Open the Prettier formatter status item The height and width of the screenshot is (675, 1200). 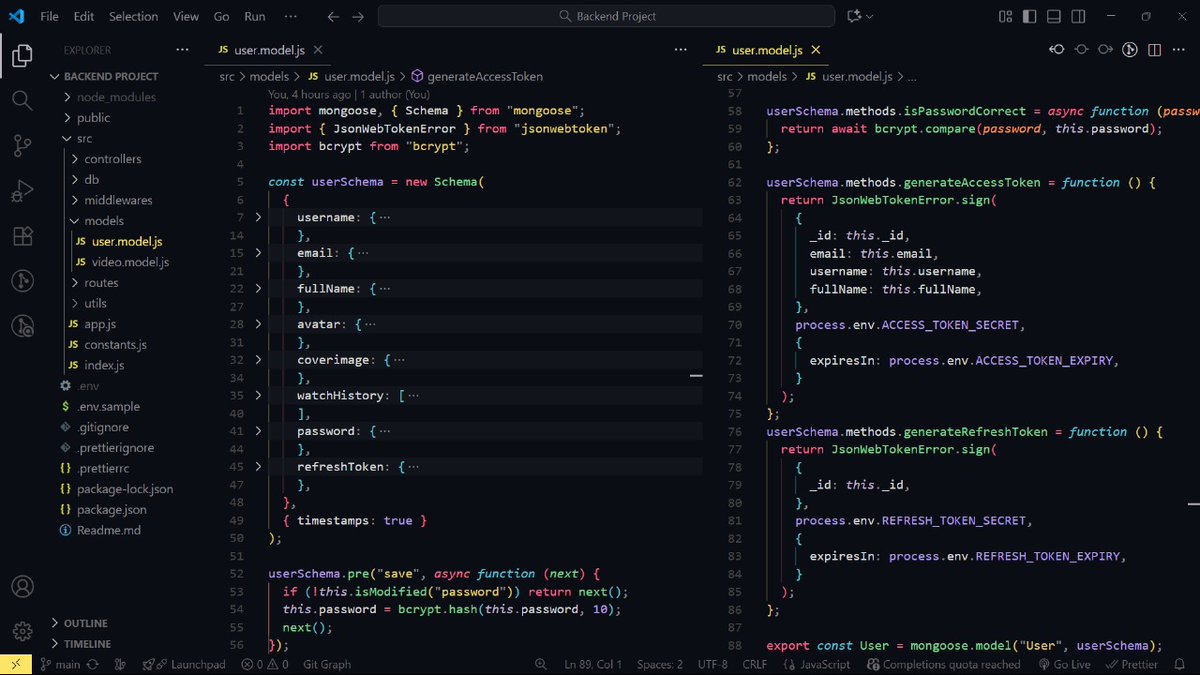coord(1131,664)
